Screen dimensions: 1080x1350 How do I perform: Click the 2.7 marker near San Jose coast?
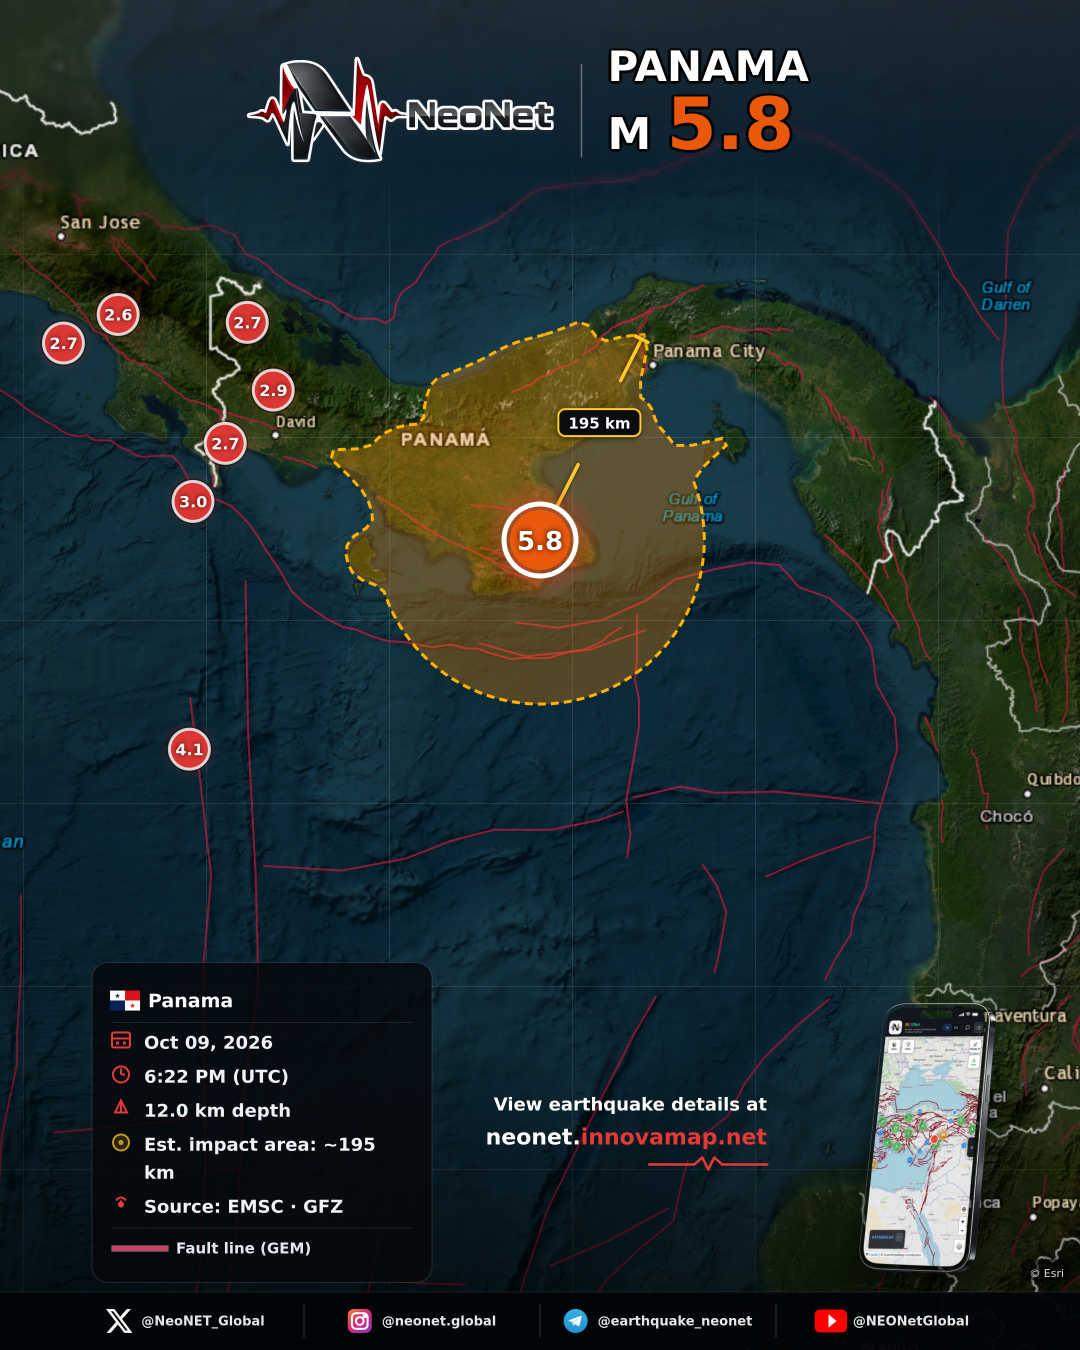click(63, 343)
